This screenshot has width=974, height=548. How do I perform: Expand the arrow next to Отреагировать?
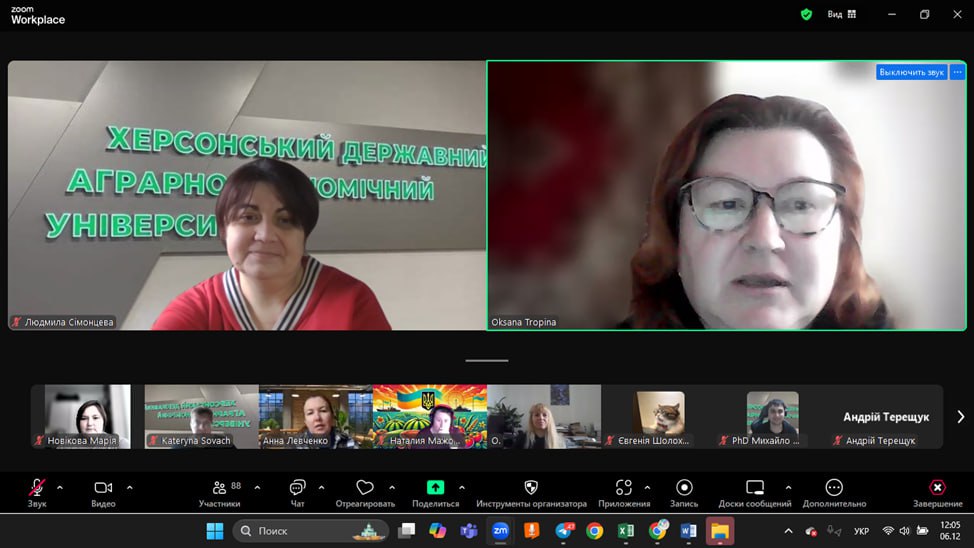392,488
